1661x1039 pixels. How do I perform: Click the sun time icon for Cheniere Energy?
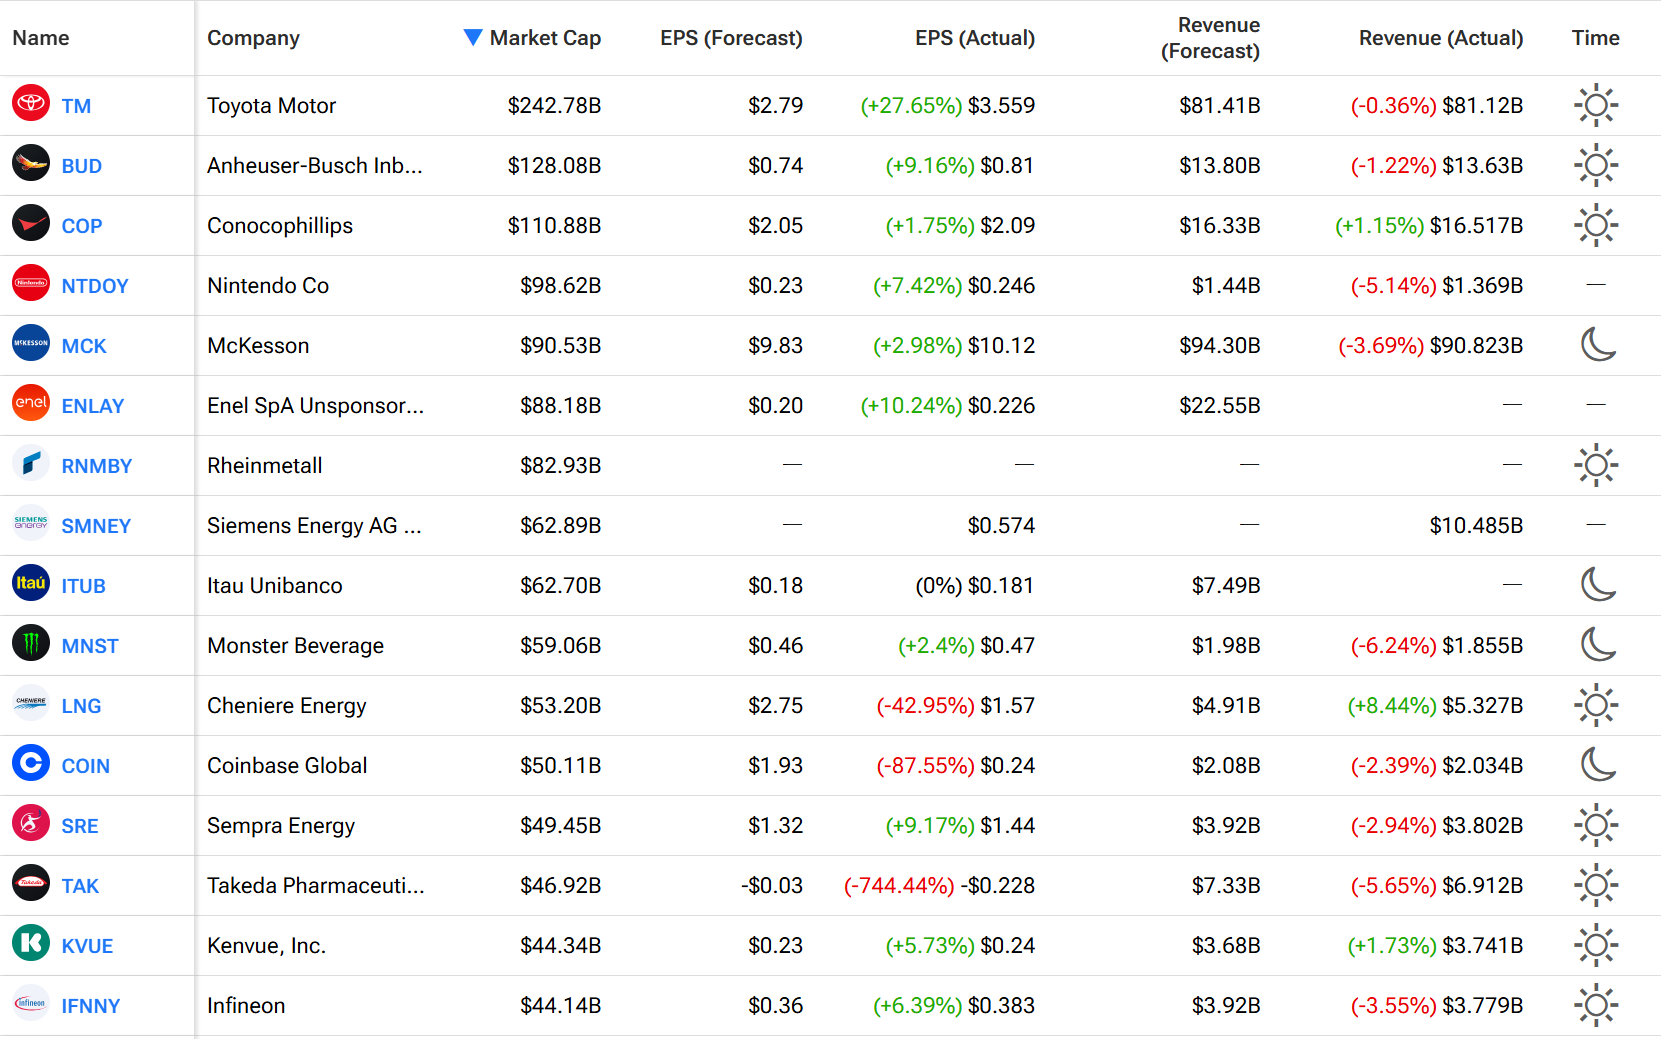1596,705
